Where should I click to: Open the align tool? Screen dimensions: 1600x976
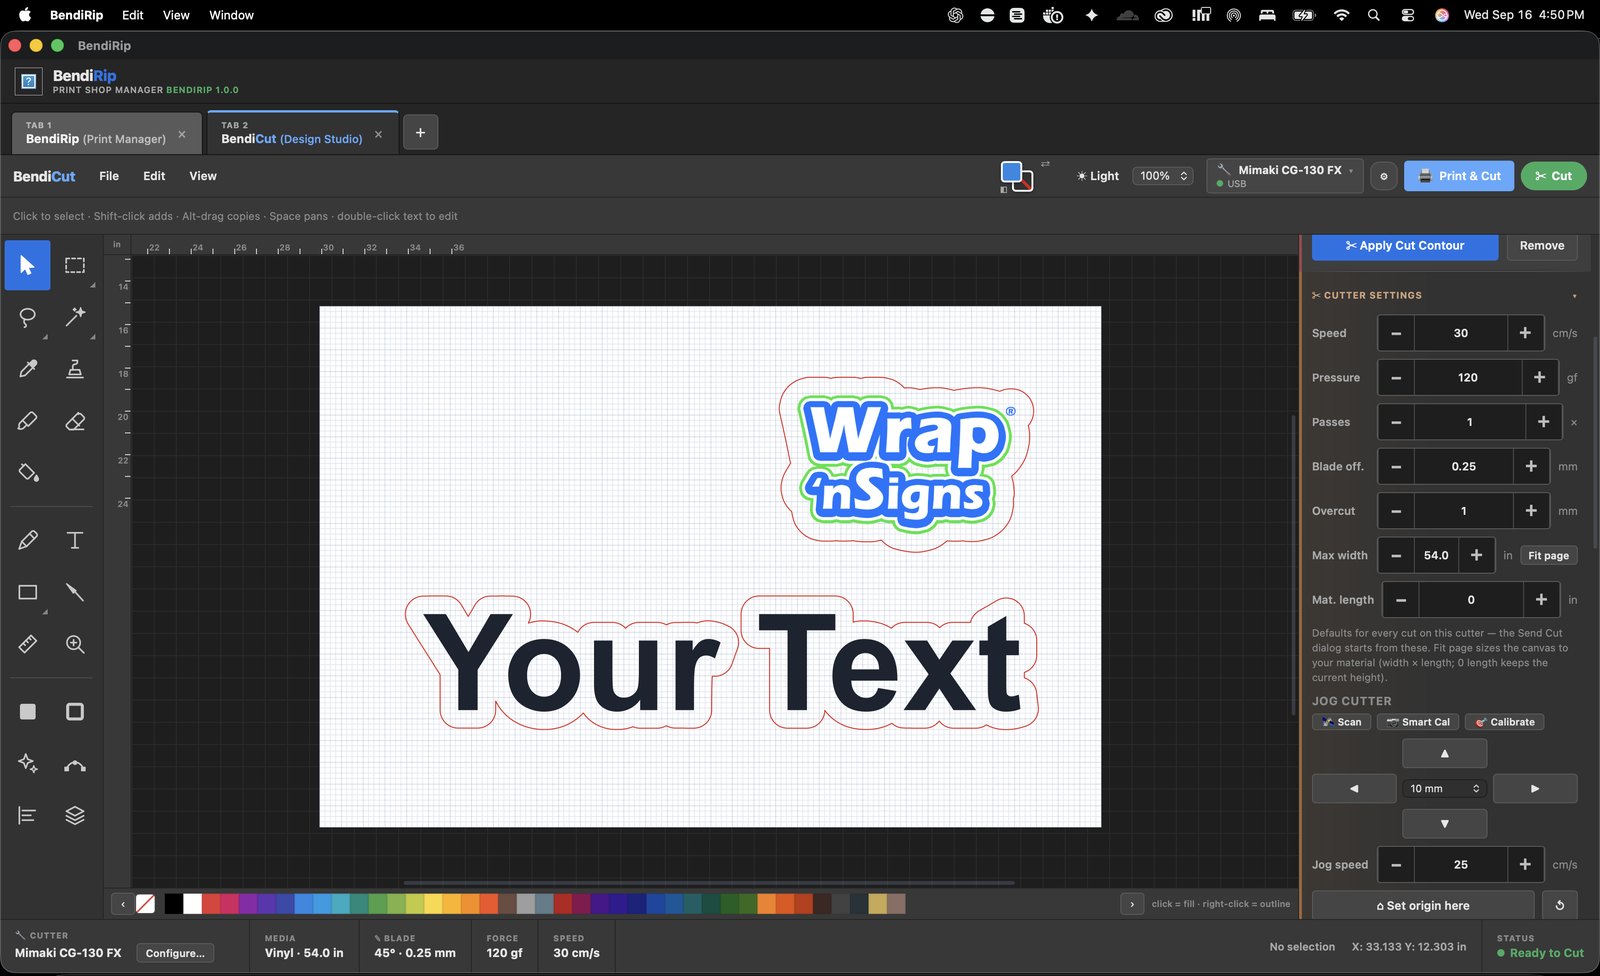[x=27, y=815]
